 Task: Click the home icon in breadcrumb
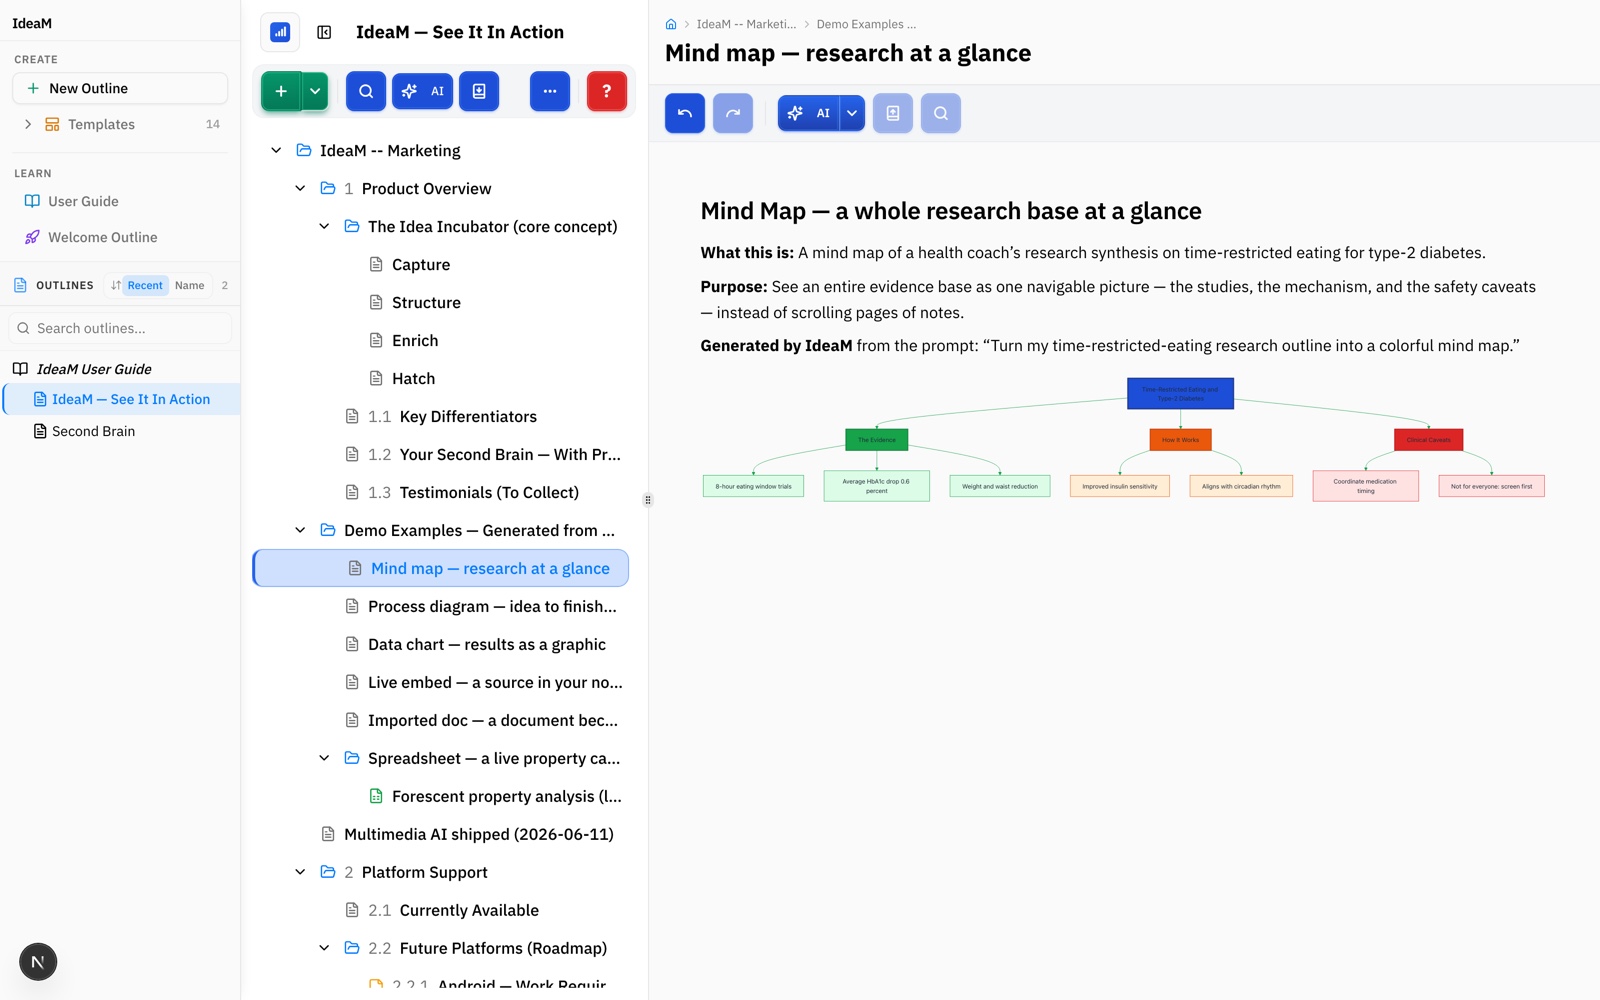coord(671,24)
